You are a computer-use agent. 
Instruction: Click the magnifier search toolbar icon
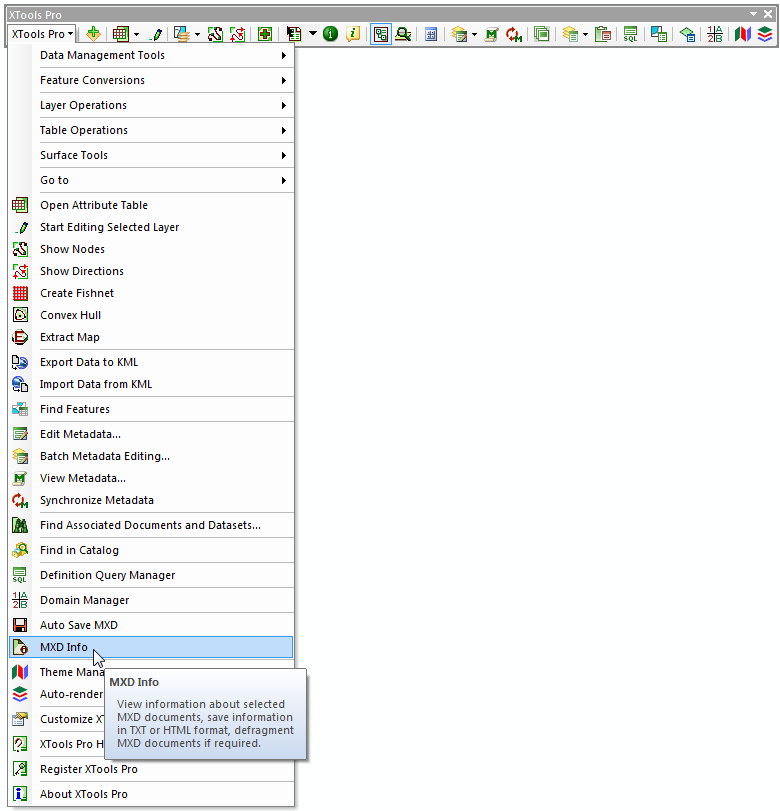coord(403,34)
